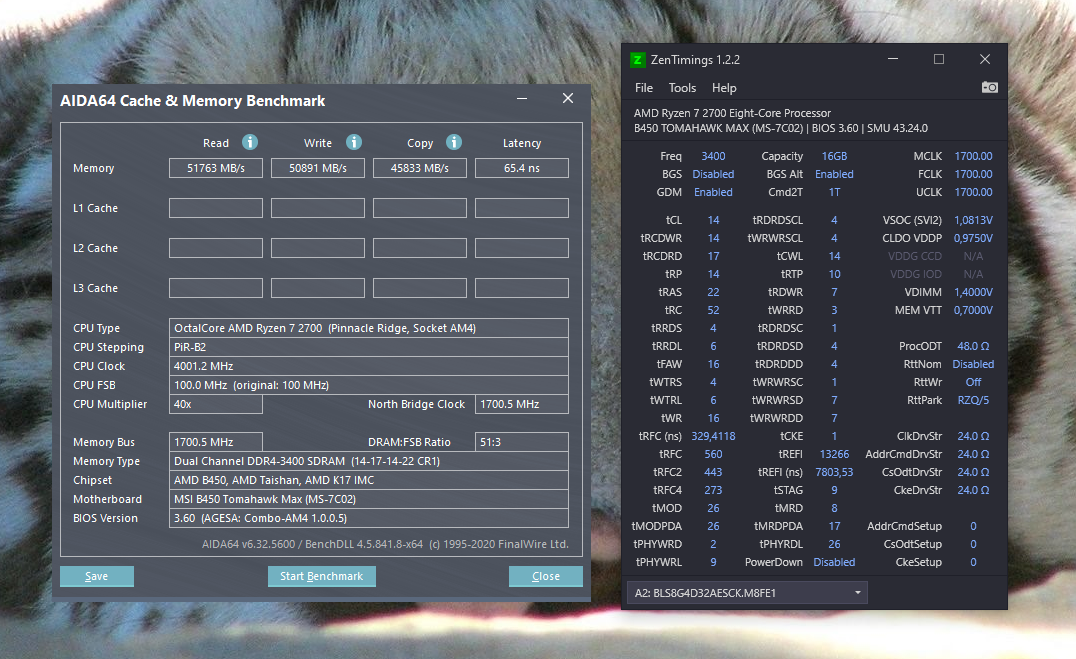Viewport: 1076px width, 659px height.
Task: Click the Save button in AIDA64
Action: click(x=97, y=576)
